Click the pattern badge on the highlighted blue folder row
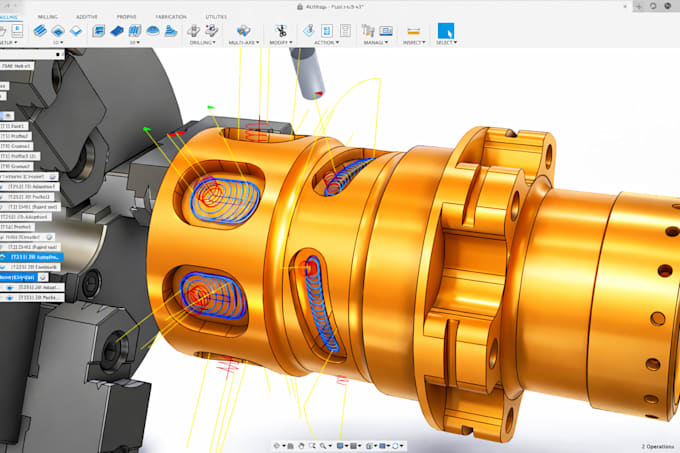680x453 pixels. (x=43, y=277)
